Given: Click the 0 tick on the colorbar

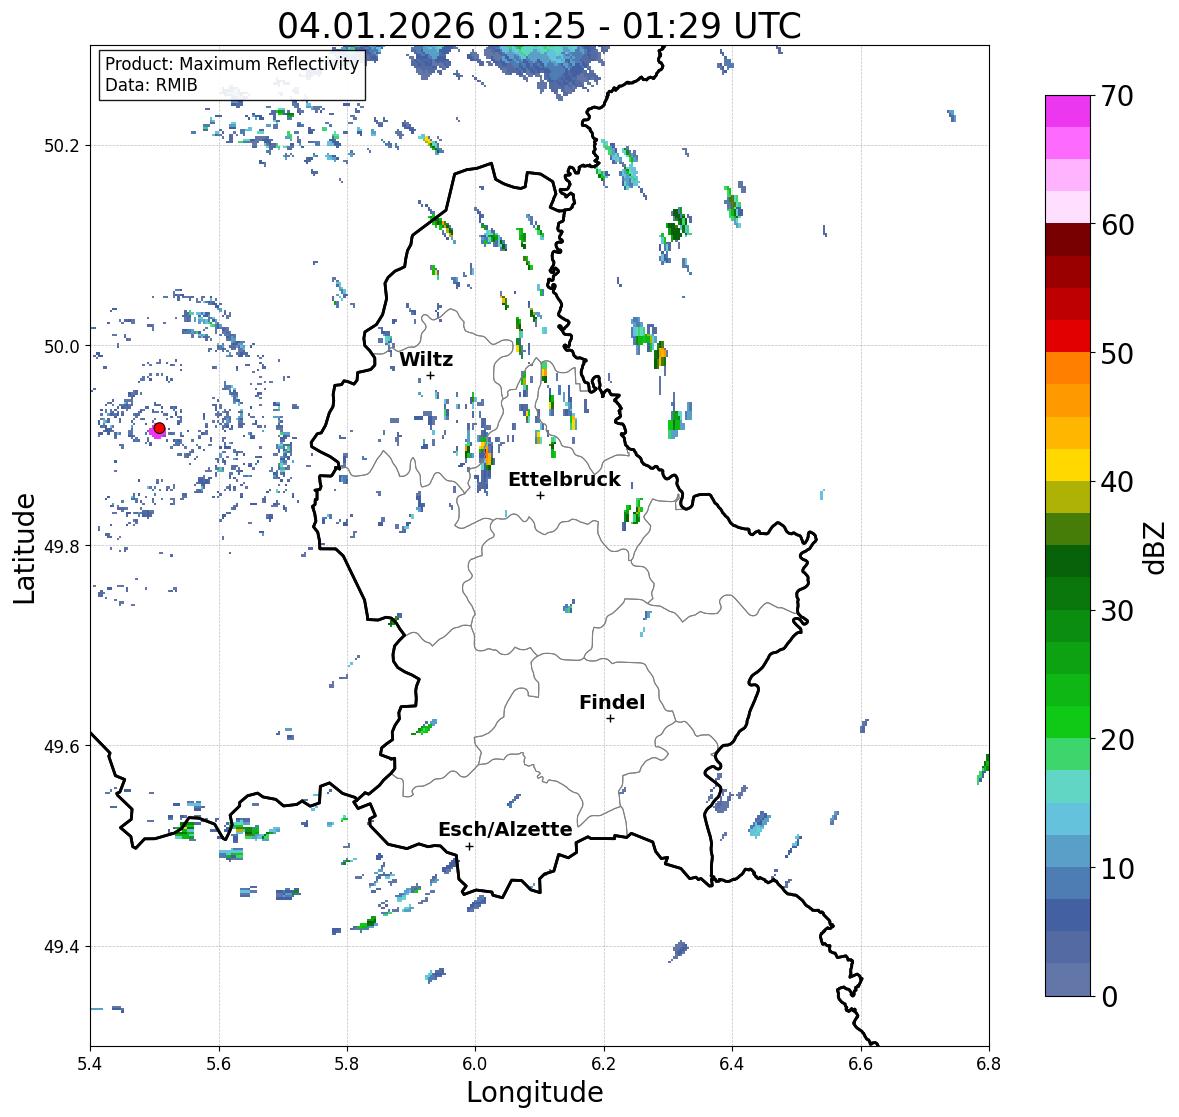Looking at the screenshot, I should [x=1109, y=997].
